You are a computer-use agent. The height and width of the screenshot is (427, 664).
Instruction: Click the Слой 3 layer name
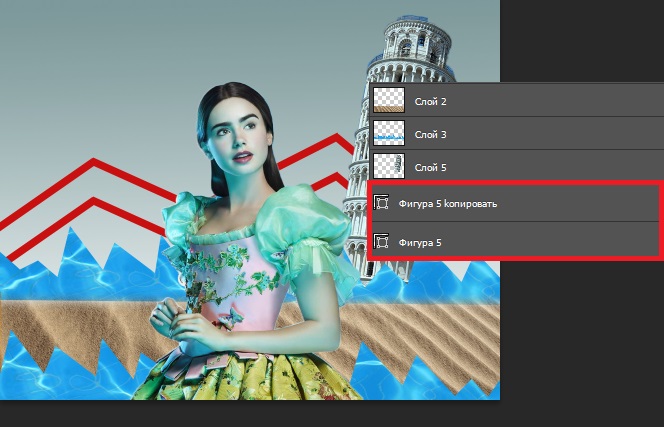(430, 135)
